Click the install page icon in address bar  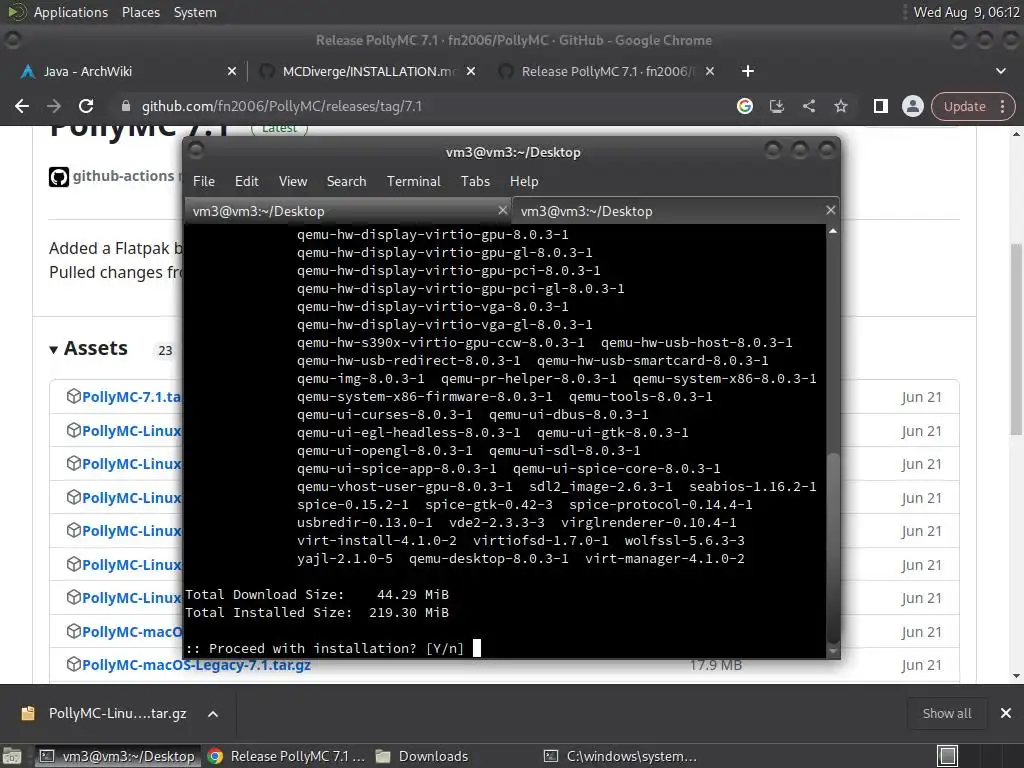776,106
